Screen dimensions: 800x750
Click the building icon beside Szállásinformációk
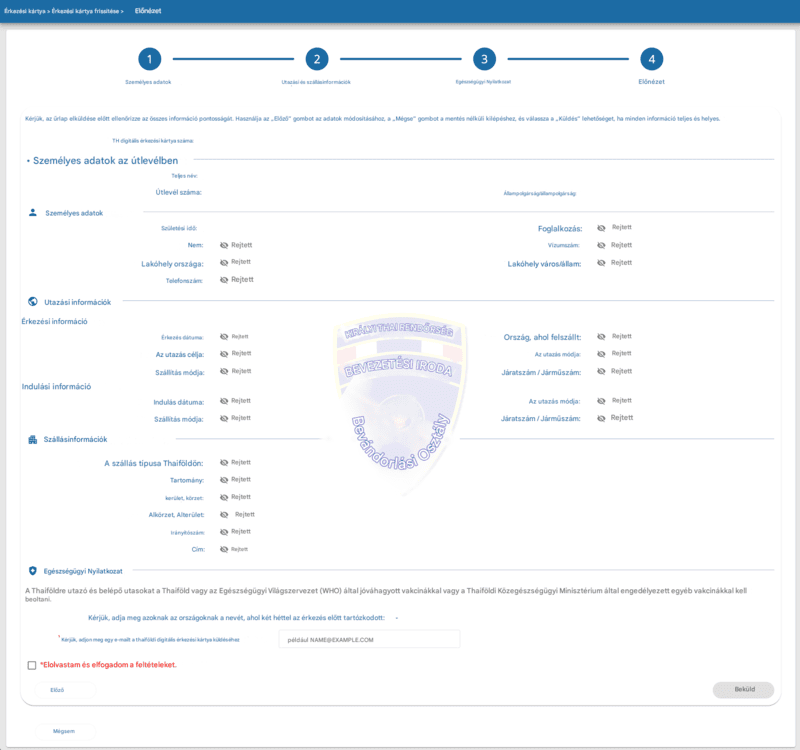click(x=33, y=439)
